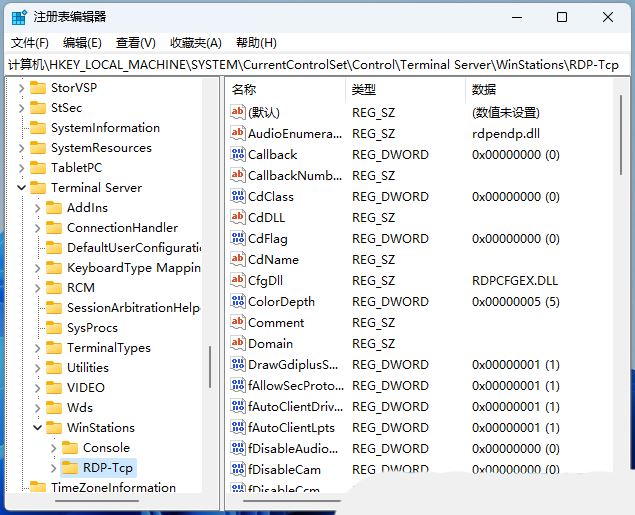Expand the ConnectionHandler subkey arrow
This screenshot has height=515, width=635.
click(38, 228)
